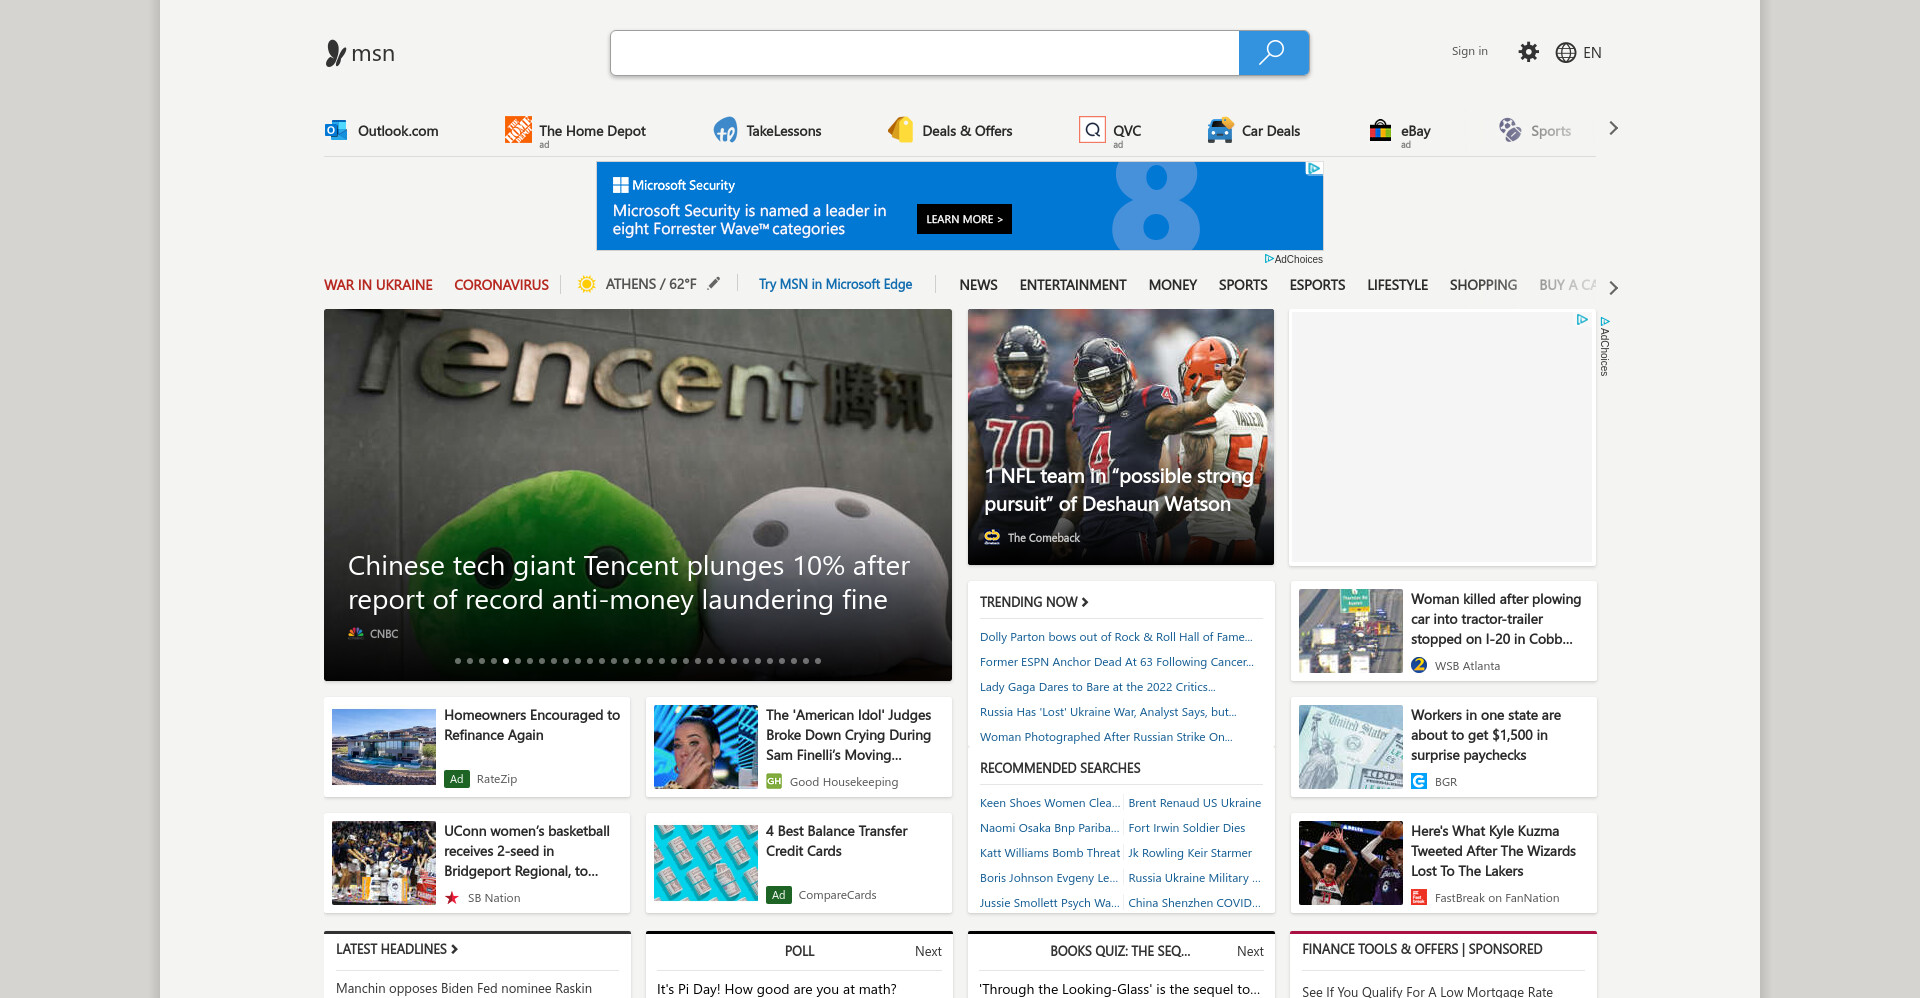This screenshot has height=998, width=1920.
Task: Open Outlook.com shortcut icon
Action: click(336, 130)
